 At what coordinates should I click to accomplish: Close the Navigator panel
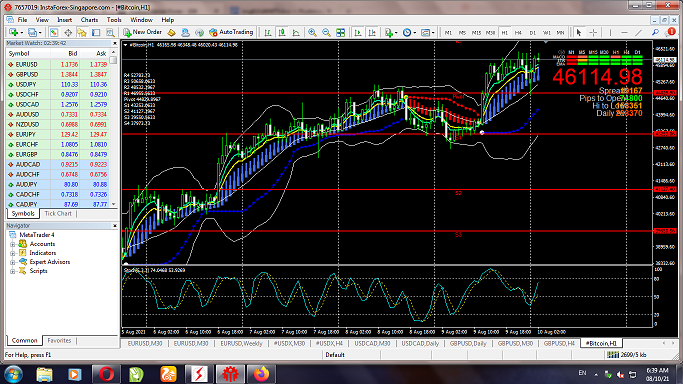point(115,226)
